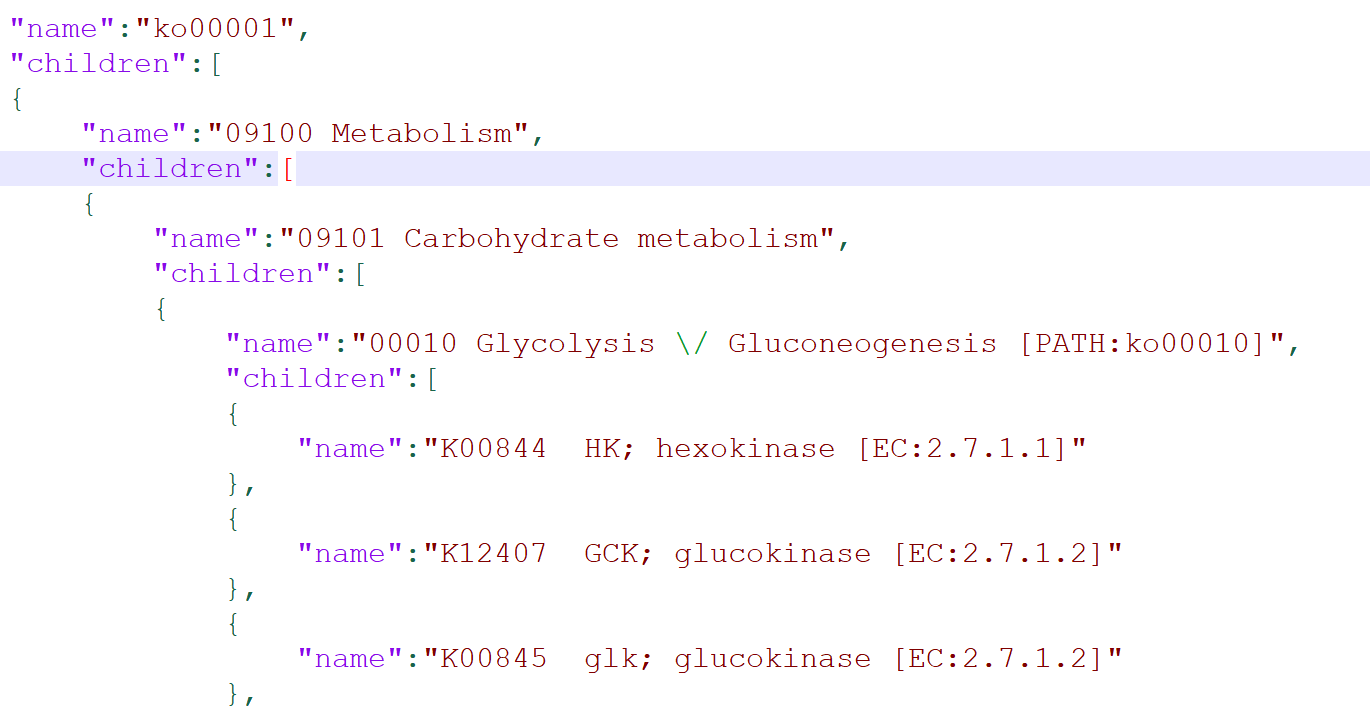Click the escaped slash in Glycolysis \/ Gluconeogenesis

691,343
